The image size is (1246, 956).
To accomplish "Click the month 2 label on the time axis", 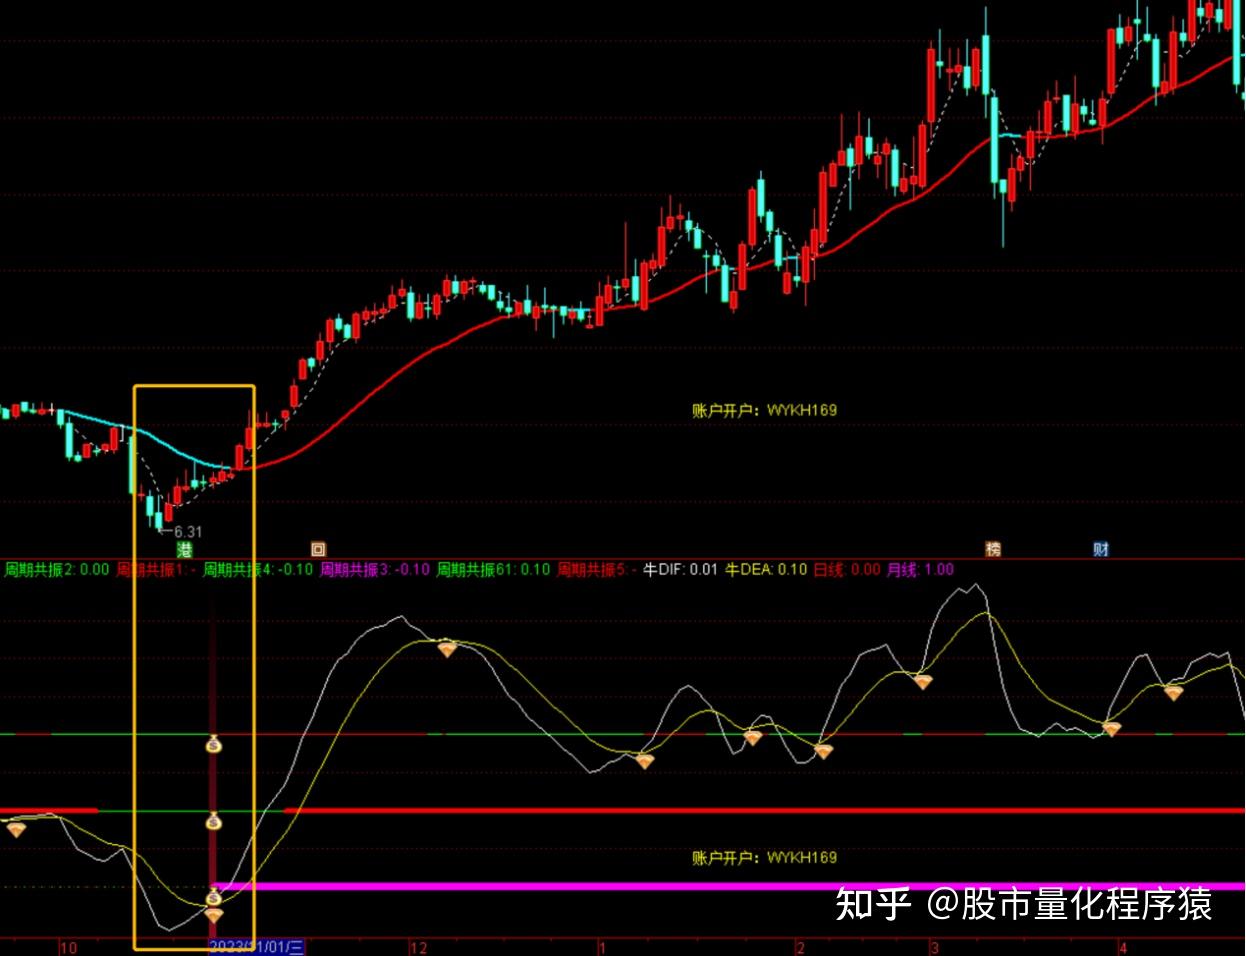I will [x=800, y=947].
